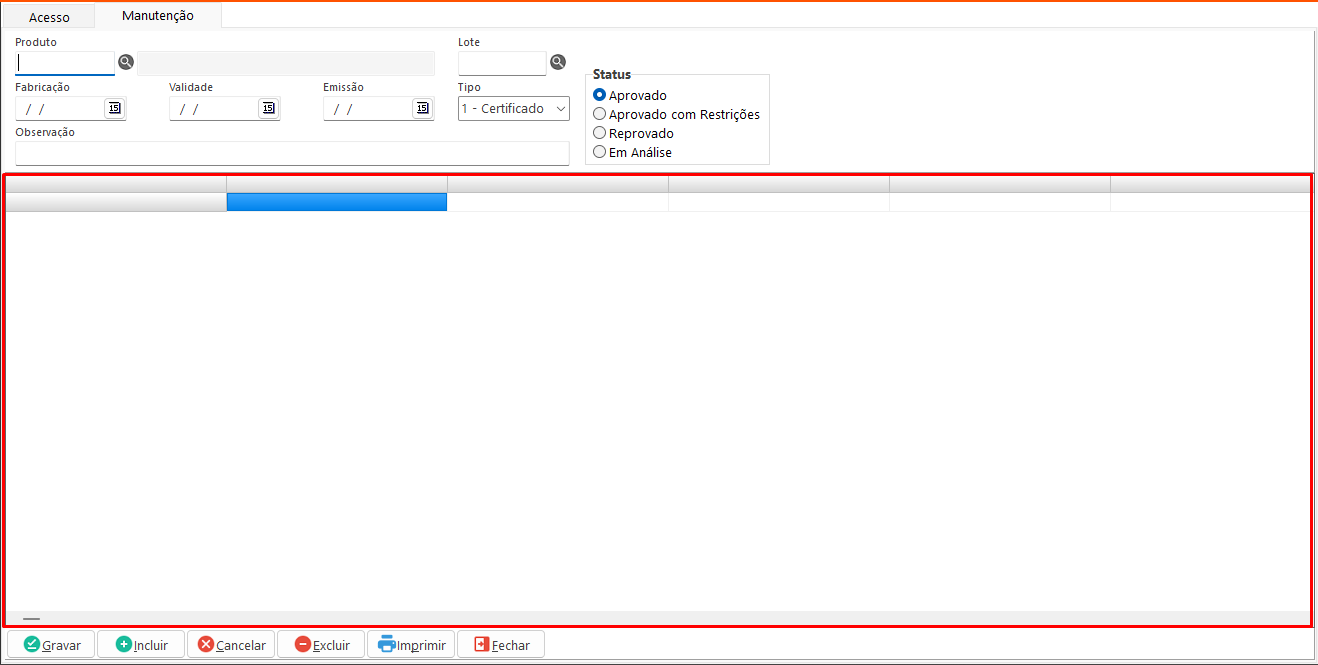Click the Incluir add button
Viewport: 1318px width, 665px height.
pyautogui.click(x=141, y=645)
